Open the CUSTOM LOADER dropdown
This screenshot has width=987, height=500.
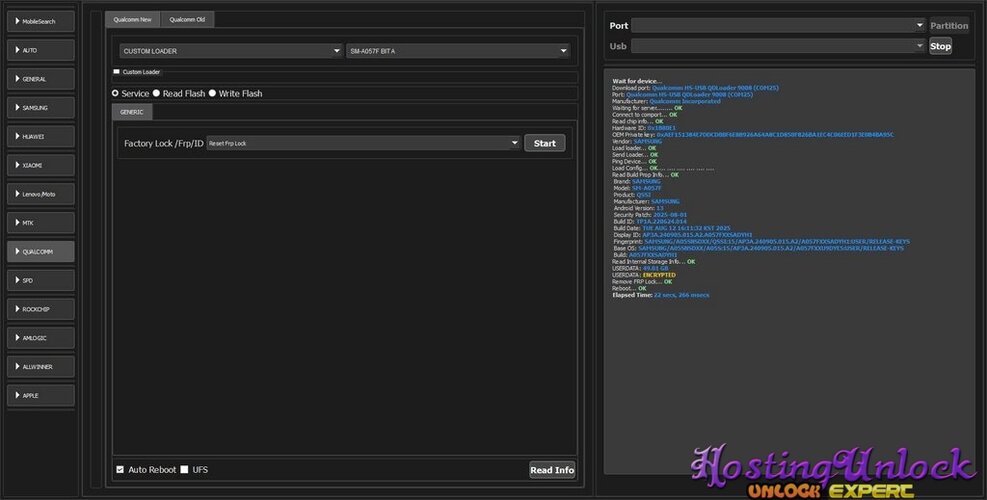[231, 51]
